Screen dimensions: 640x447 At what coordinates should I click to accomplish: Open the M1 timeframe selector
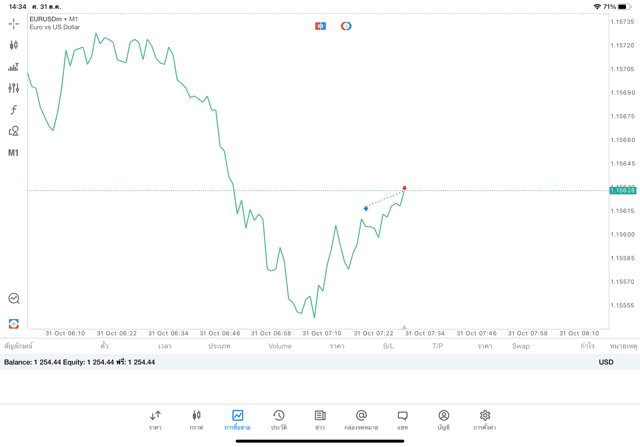tap(13, 153)
